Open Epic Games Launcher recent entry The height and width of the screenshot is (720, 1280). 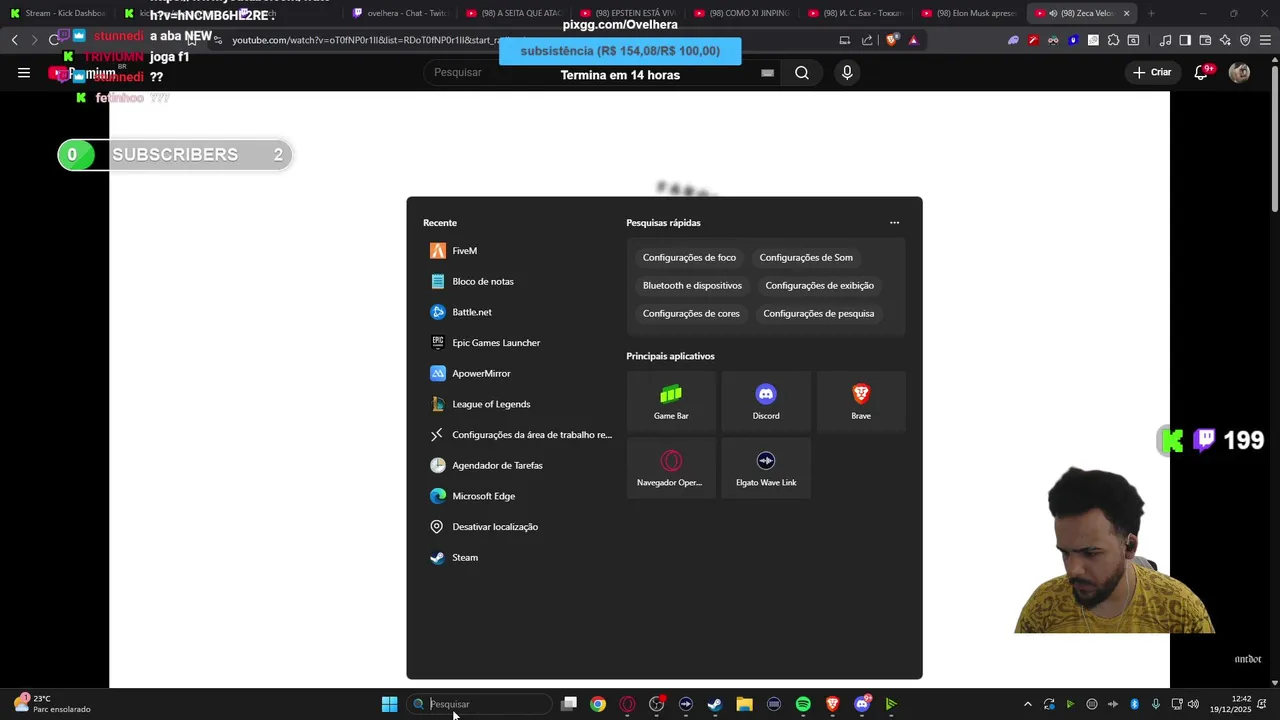coord(518,343)
